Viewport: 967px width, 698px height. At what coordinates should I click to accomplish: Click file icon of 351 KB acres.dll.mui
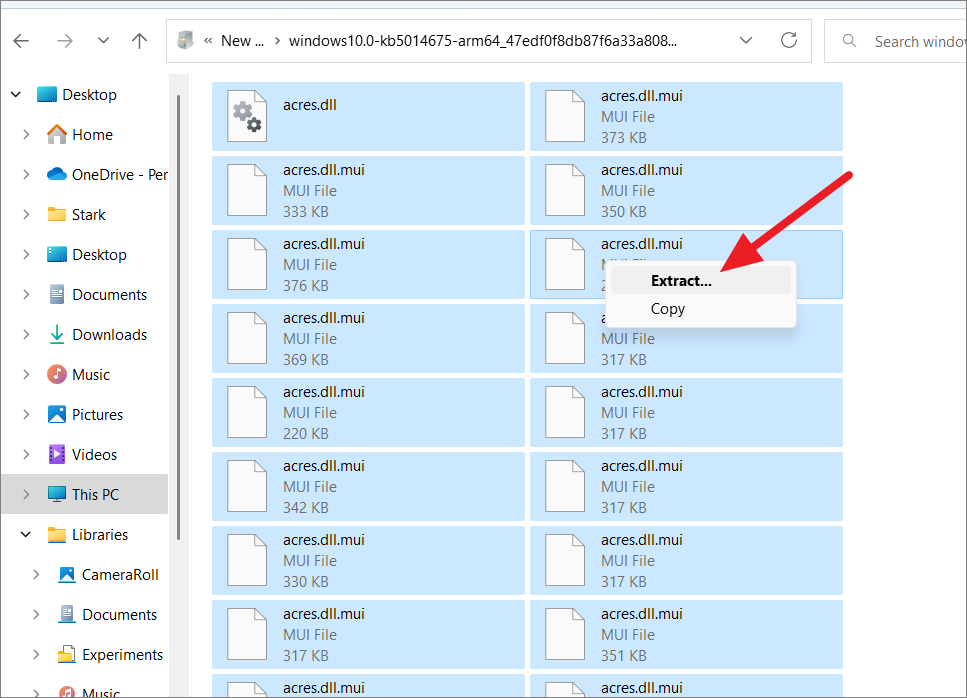click(x=565, y=634)
